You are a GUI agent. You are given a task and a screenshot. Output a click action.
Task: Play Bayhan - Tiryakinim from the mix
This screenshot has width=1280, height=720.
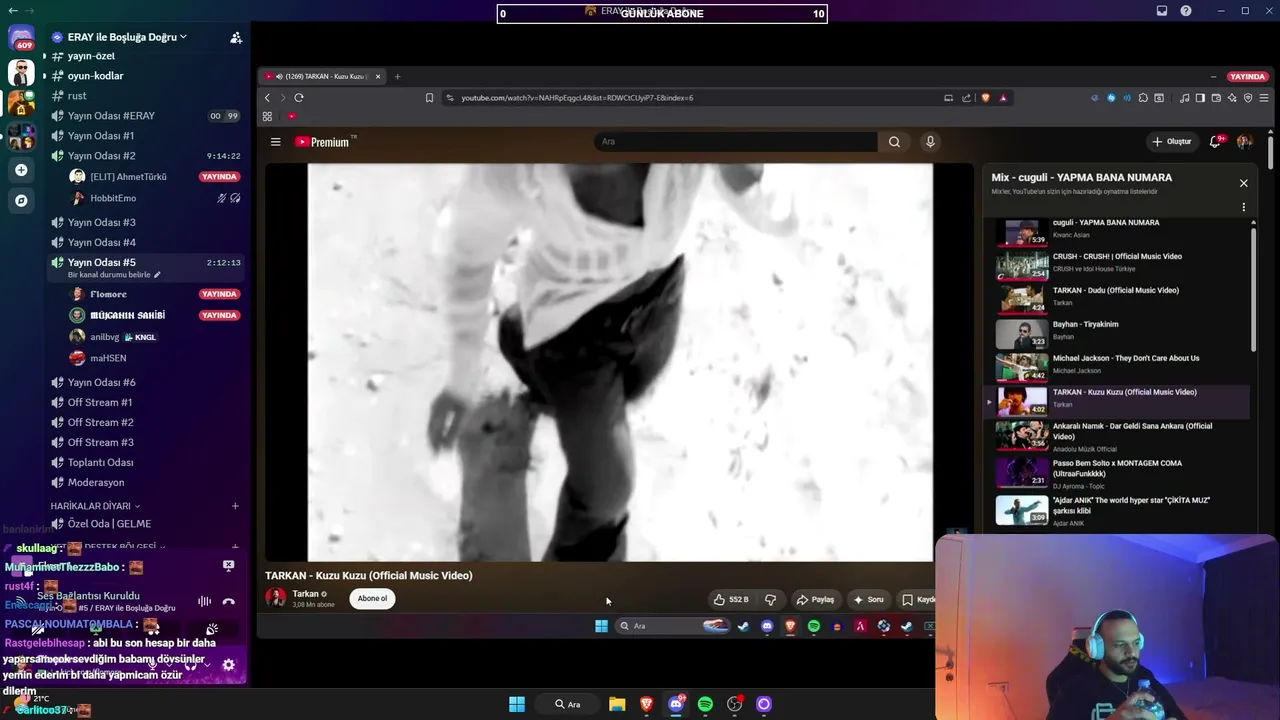1118,331
